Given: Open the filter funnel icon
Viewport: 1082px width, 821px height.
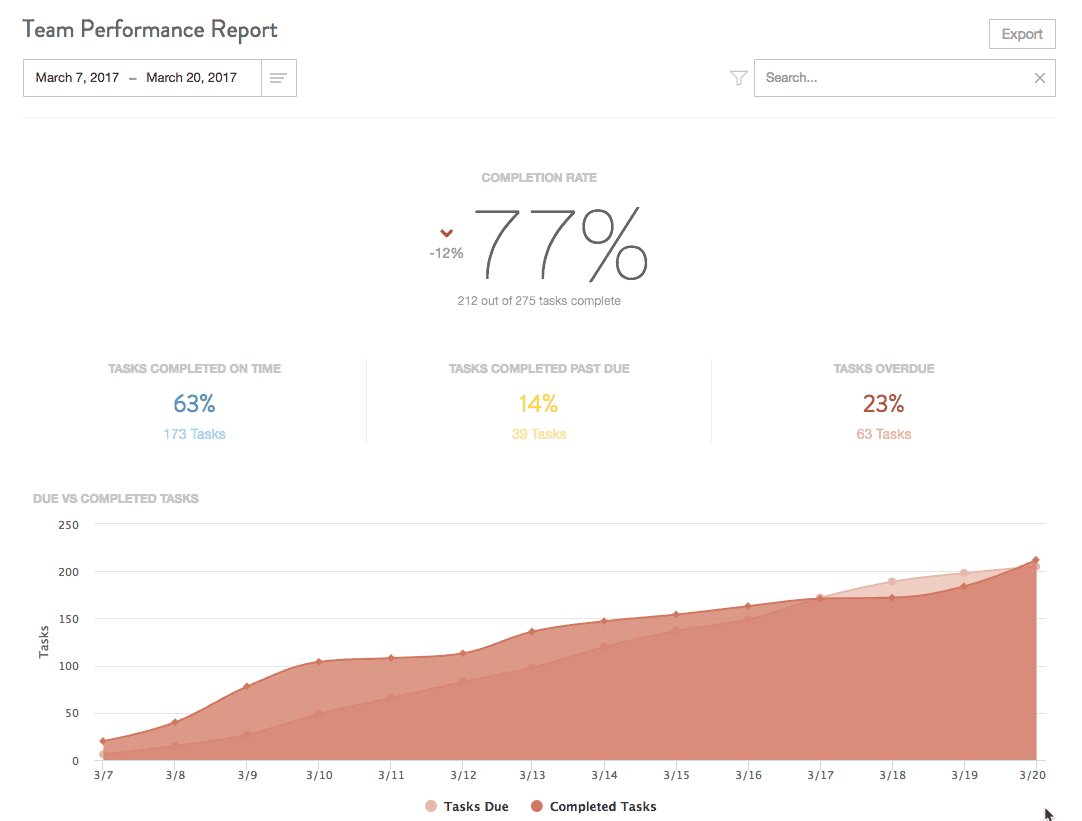Looking at the screenshot, I should (738, 77).
